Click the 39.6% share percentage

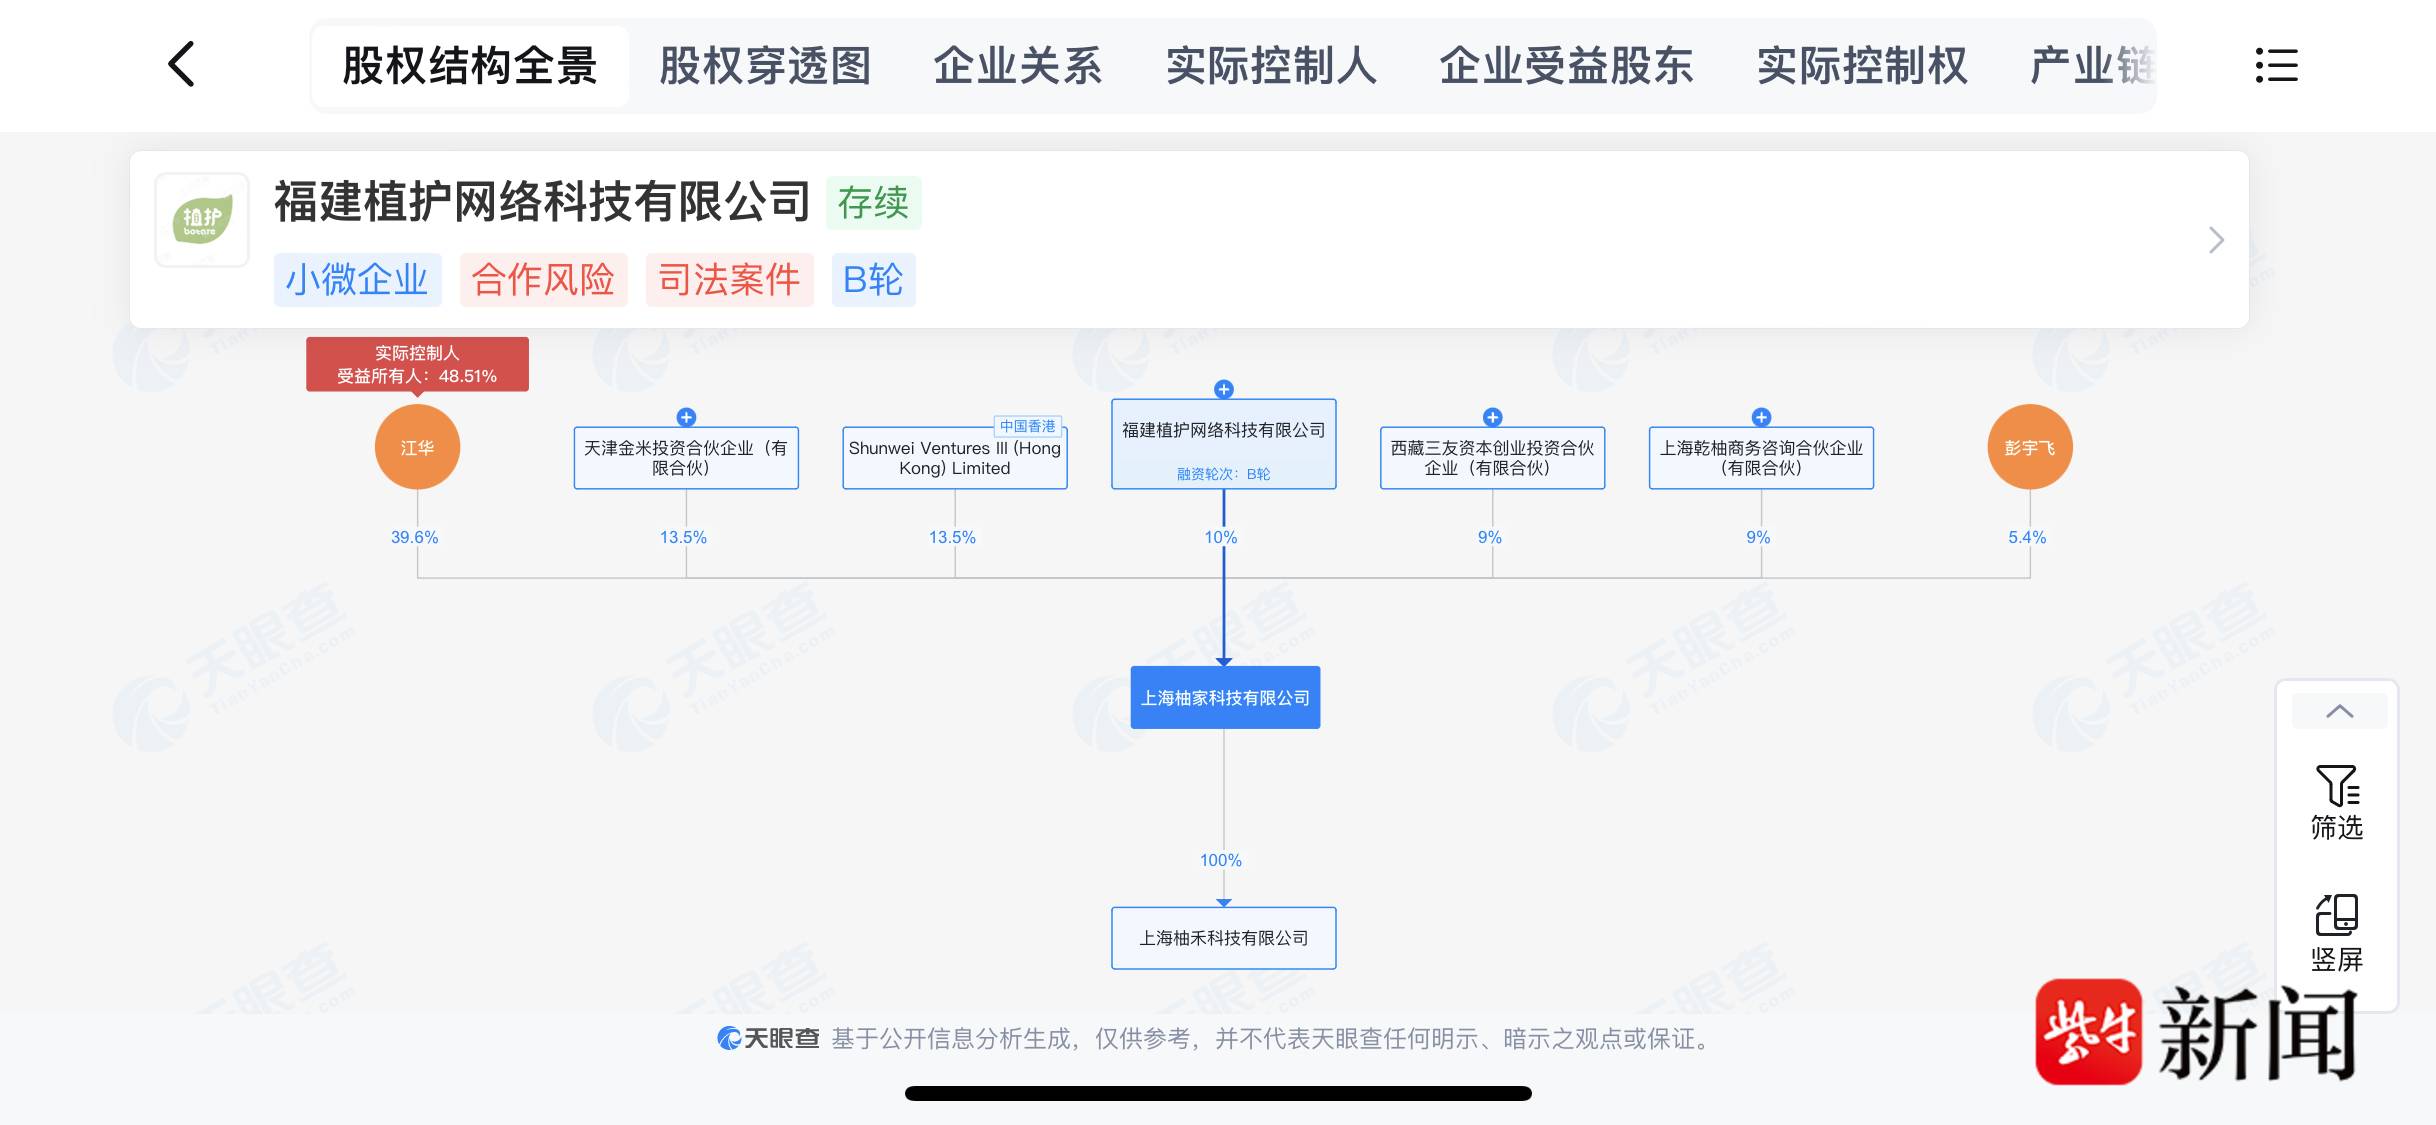click(414, 537)
